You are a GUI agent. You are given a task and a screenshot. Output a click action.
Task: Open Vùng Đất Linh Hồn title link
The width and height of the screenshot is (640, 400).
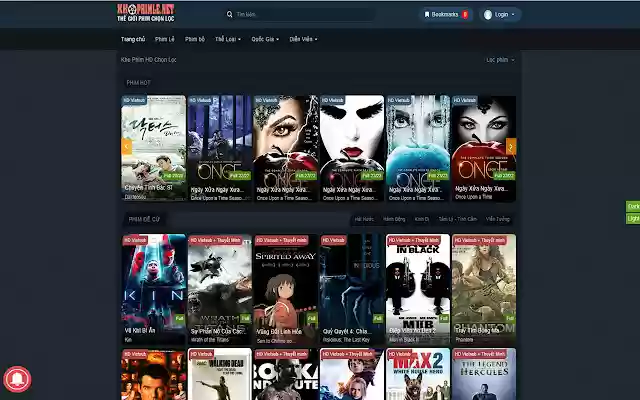pos(279,331)
